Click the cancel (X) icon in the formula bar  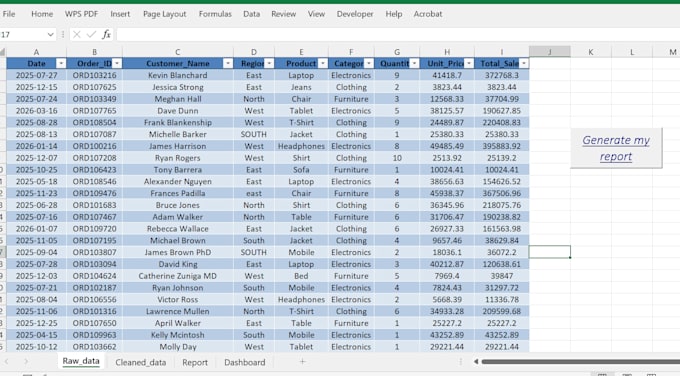click(77, 34)
